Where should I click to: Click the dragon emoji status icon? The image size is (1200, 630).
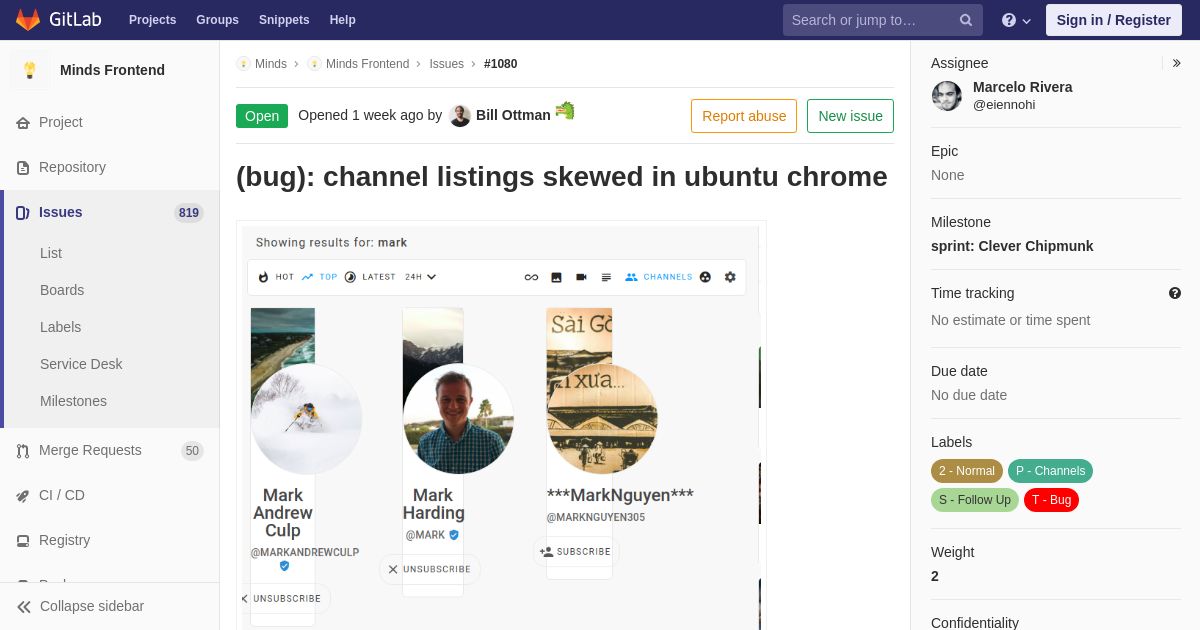(x=565, y=111)
